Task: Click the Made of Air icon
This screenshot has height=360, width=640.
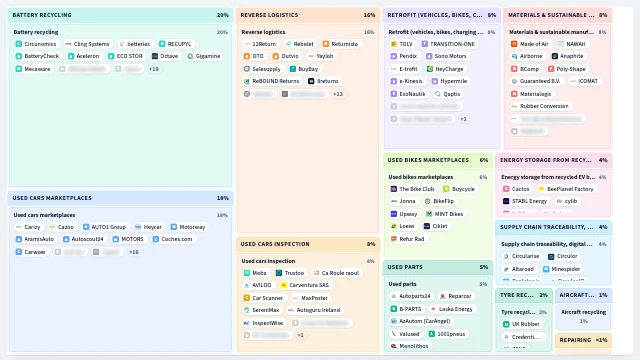Action: point(514,44)
